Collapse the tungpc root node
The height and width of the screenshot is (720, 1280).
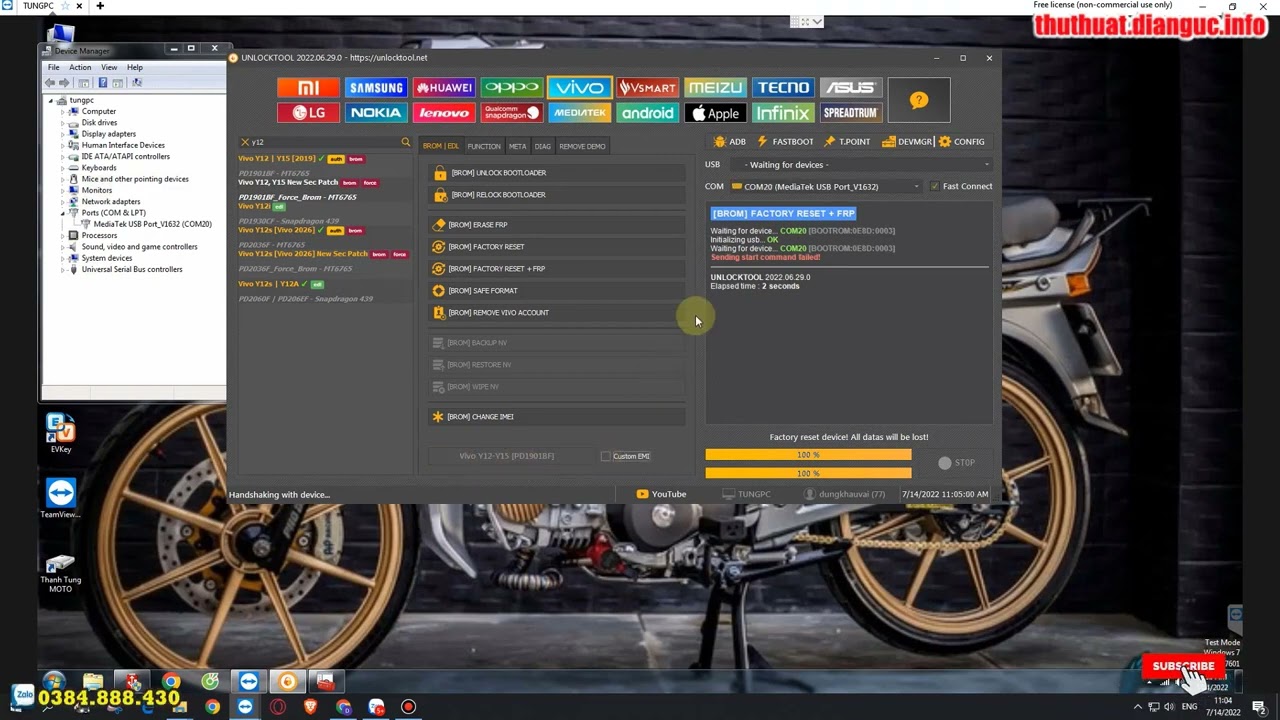click(51, 100)
